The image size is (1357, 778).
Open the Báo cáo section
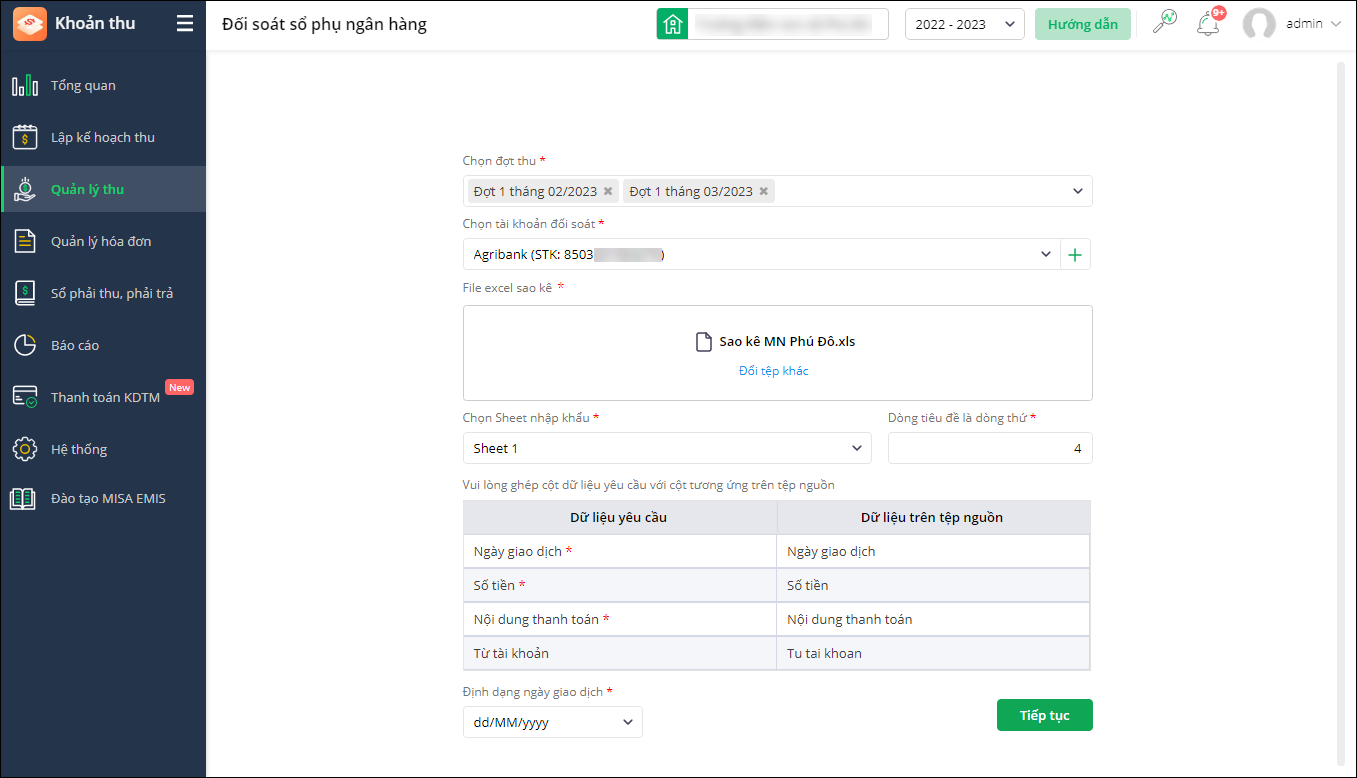(x=75, y=346)
